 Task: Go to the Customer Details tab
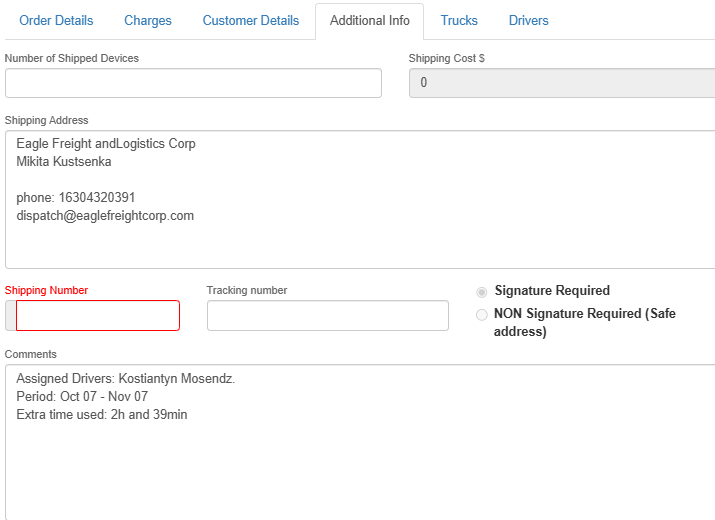[250, 21]
